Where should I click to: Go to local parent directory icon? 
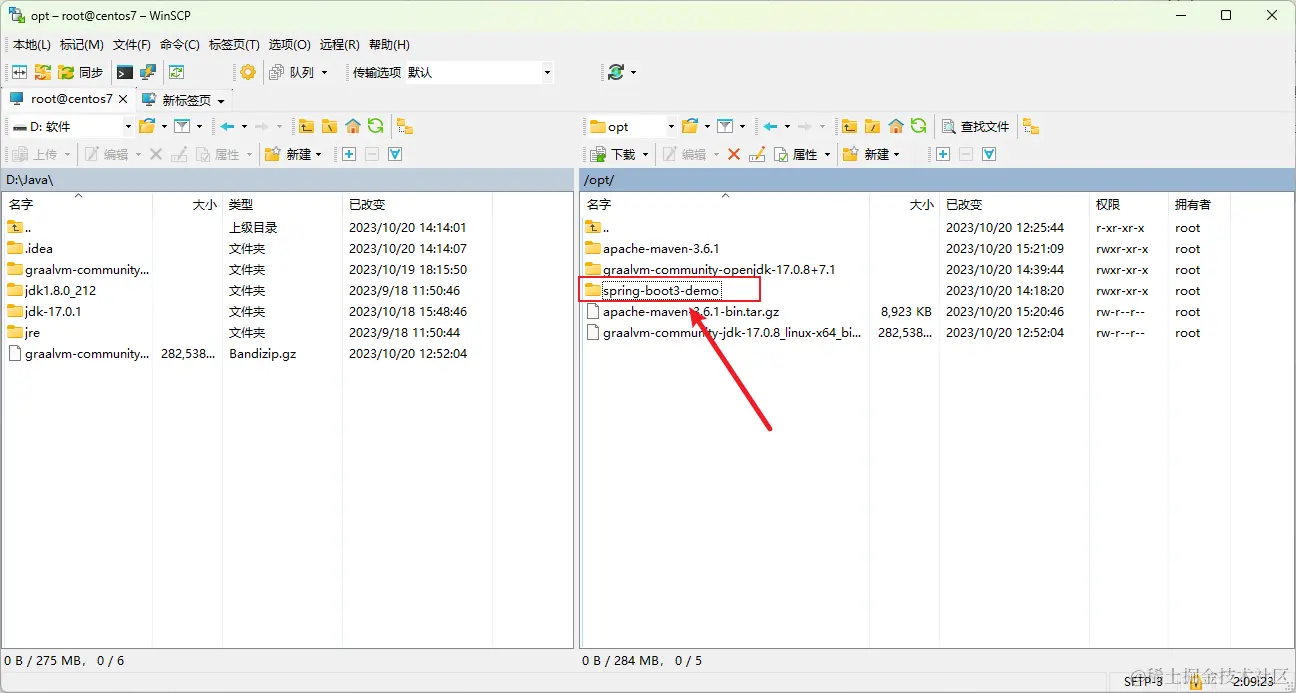pos(306,126)
